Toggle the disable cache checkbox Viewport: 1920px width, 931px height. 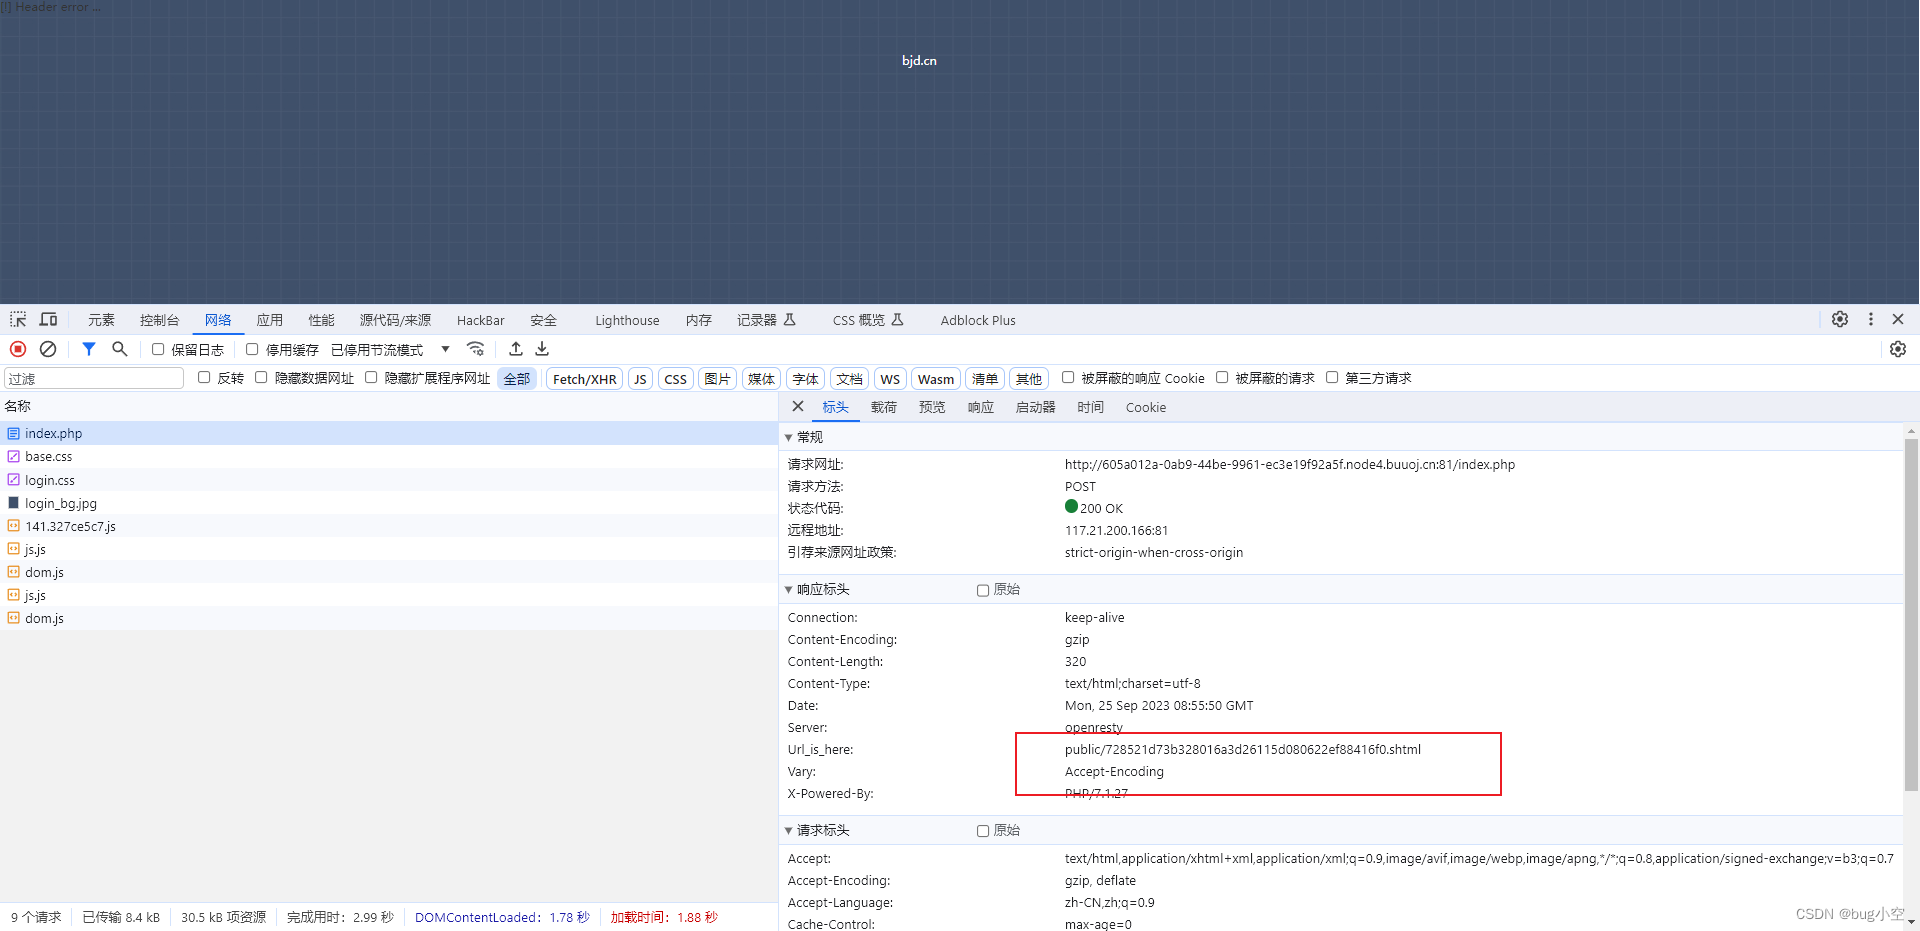252,349
